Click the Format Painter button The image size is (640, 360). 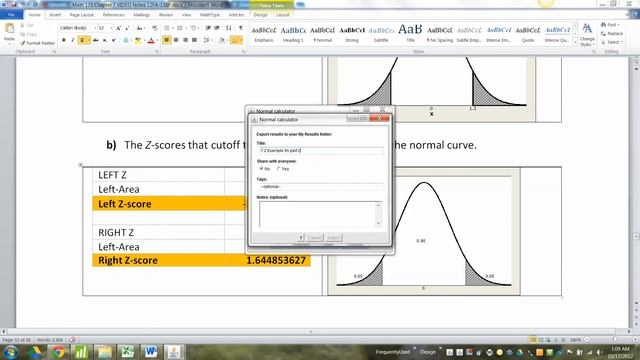(38, 43)
